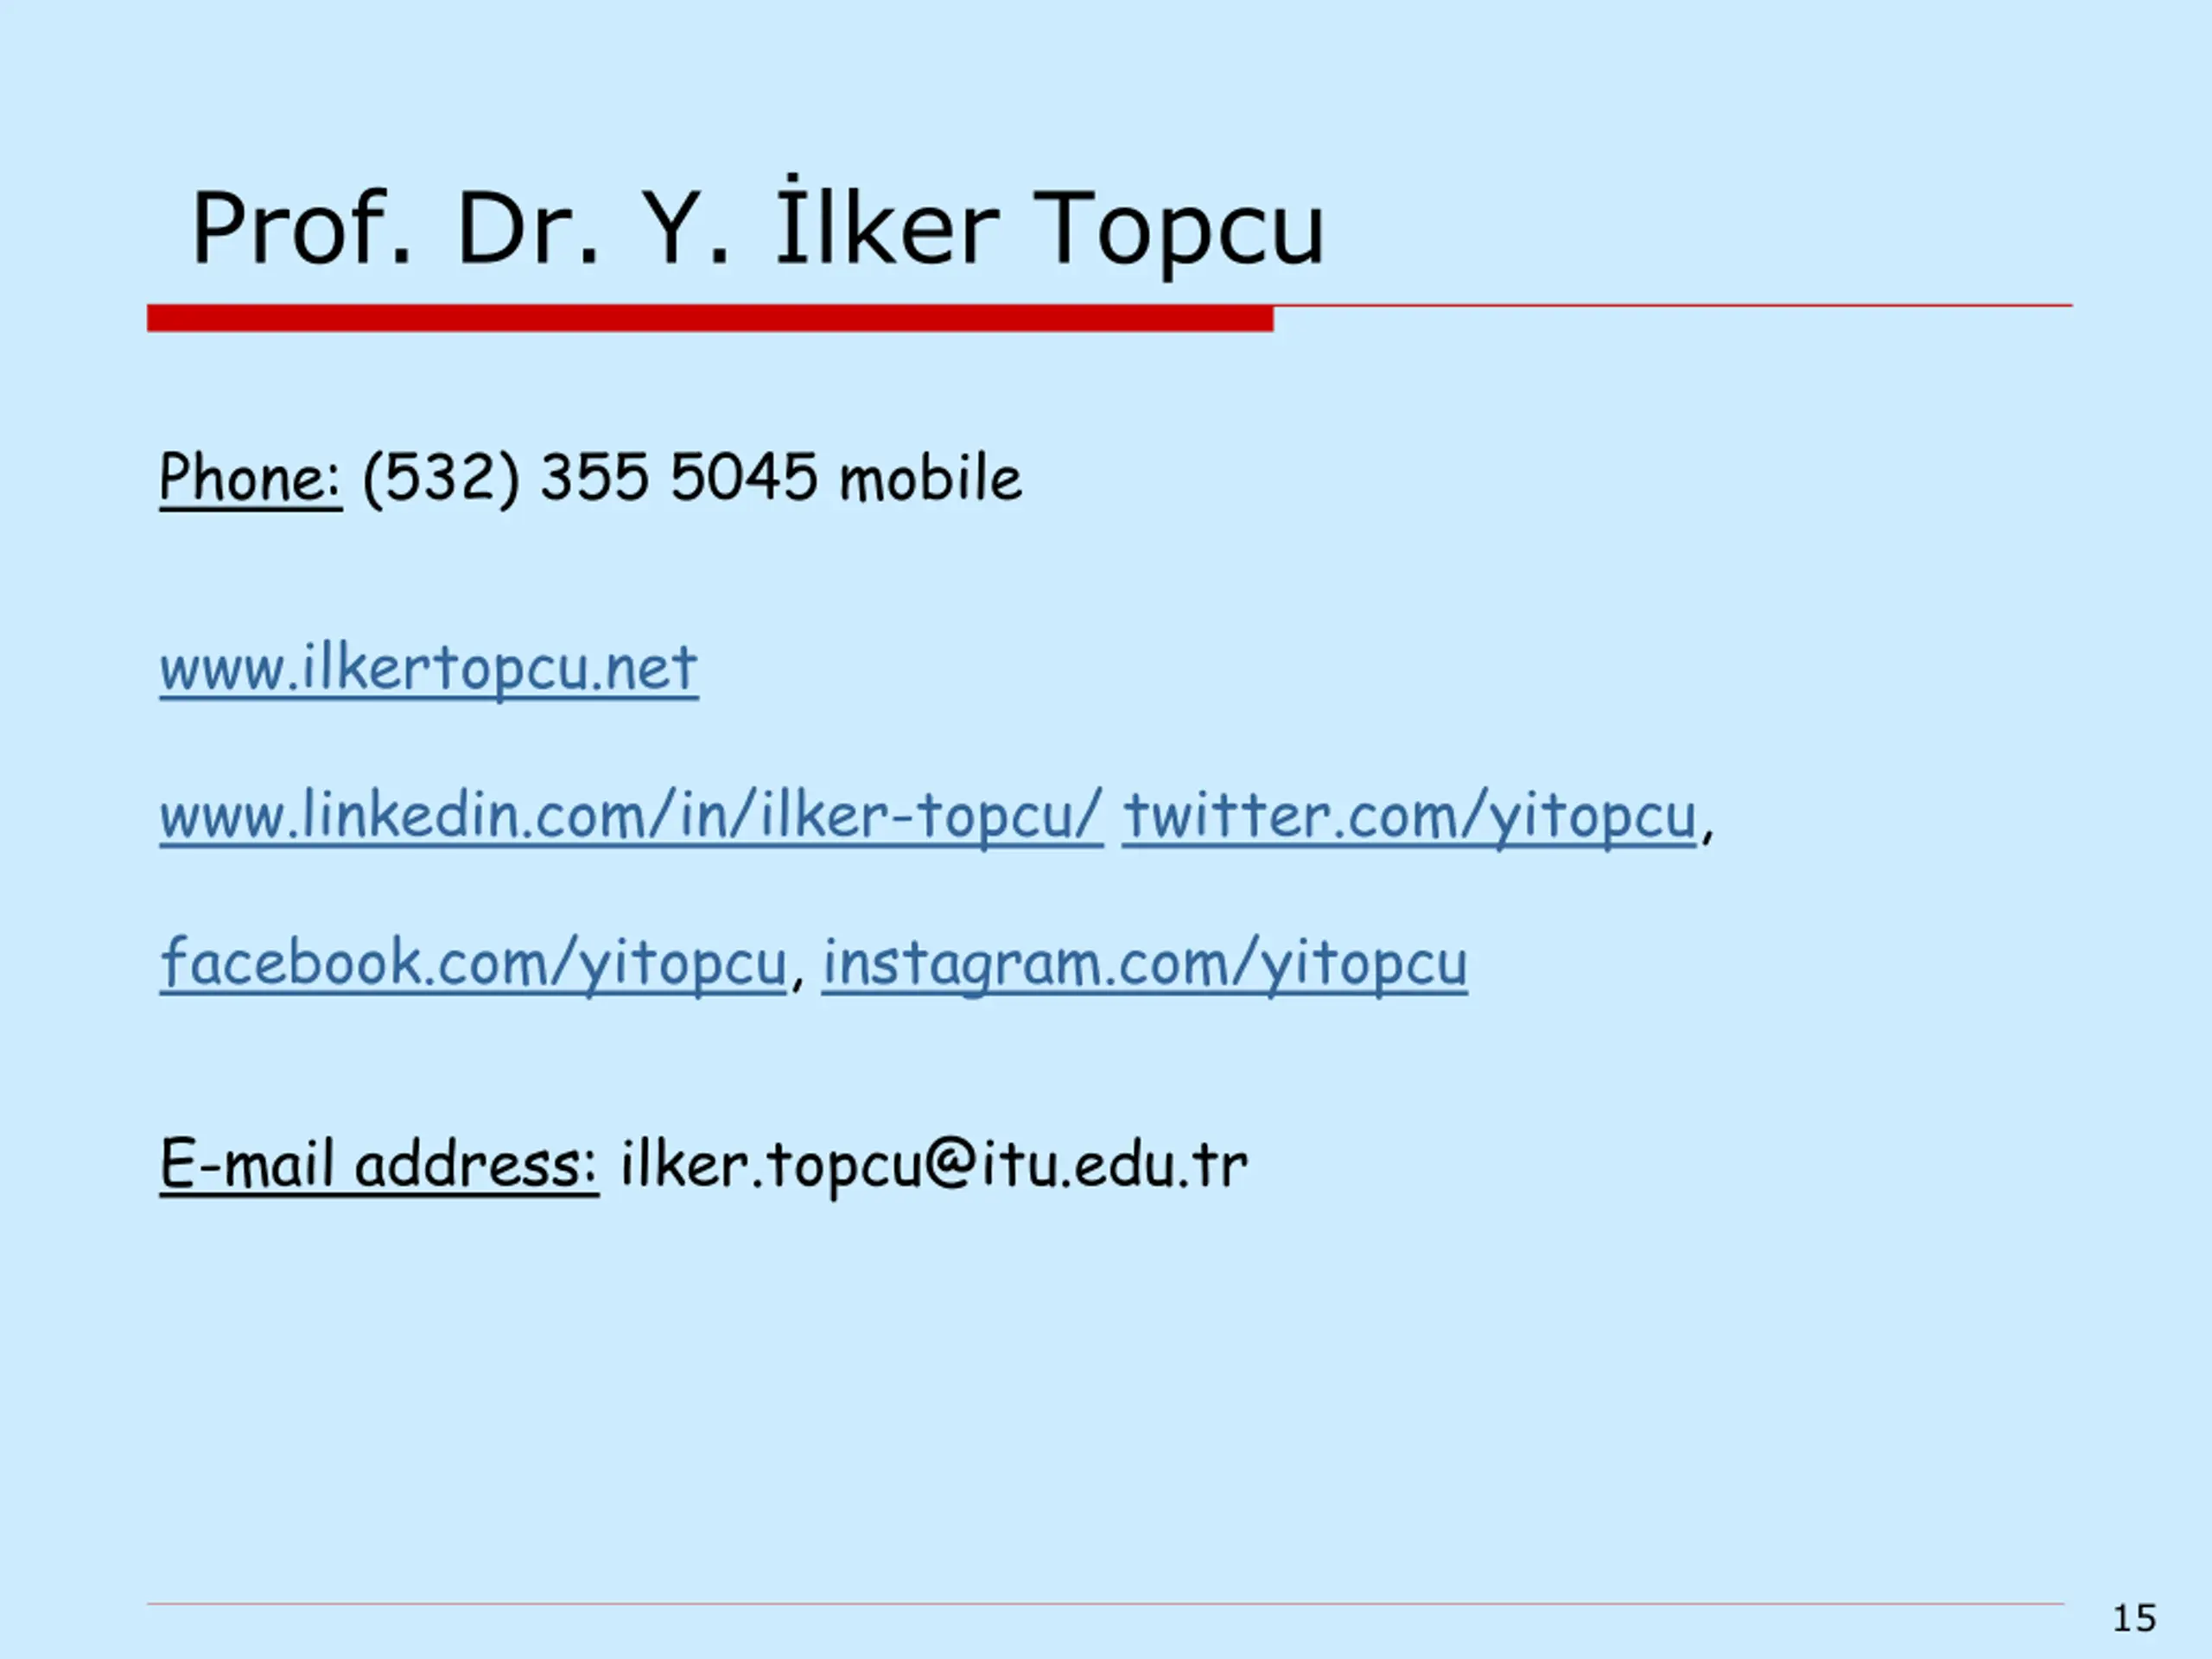Click the ilker.topcu@itu.edu.tr email address

tap(934, 1165)
